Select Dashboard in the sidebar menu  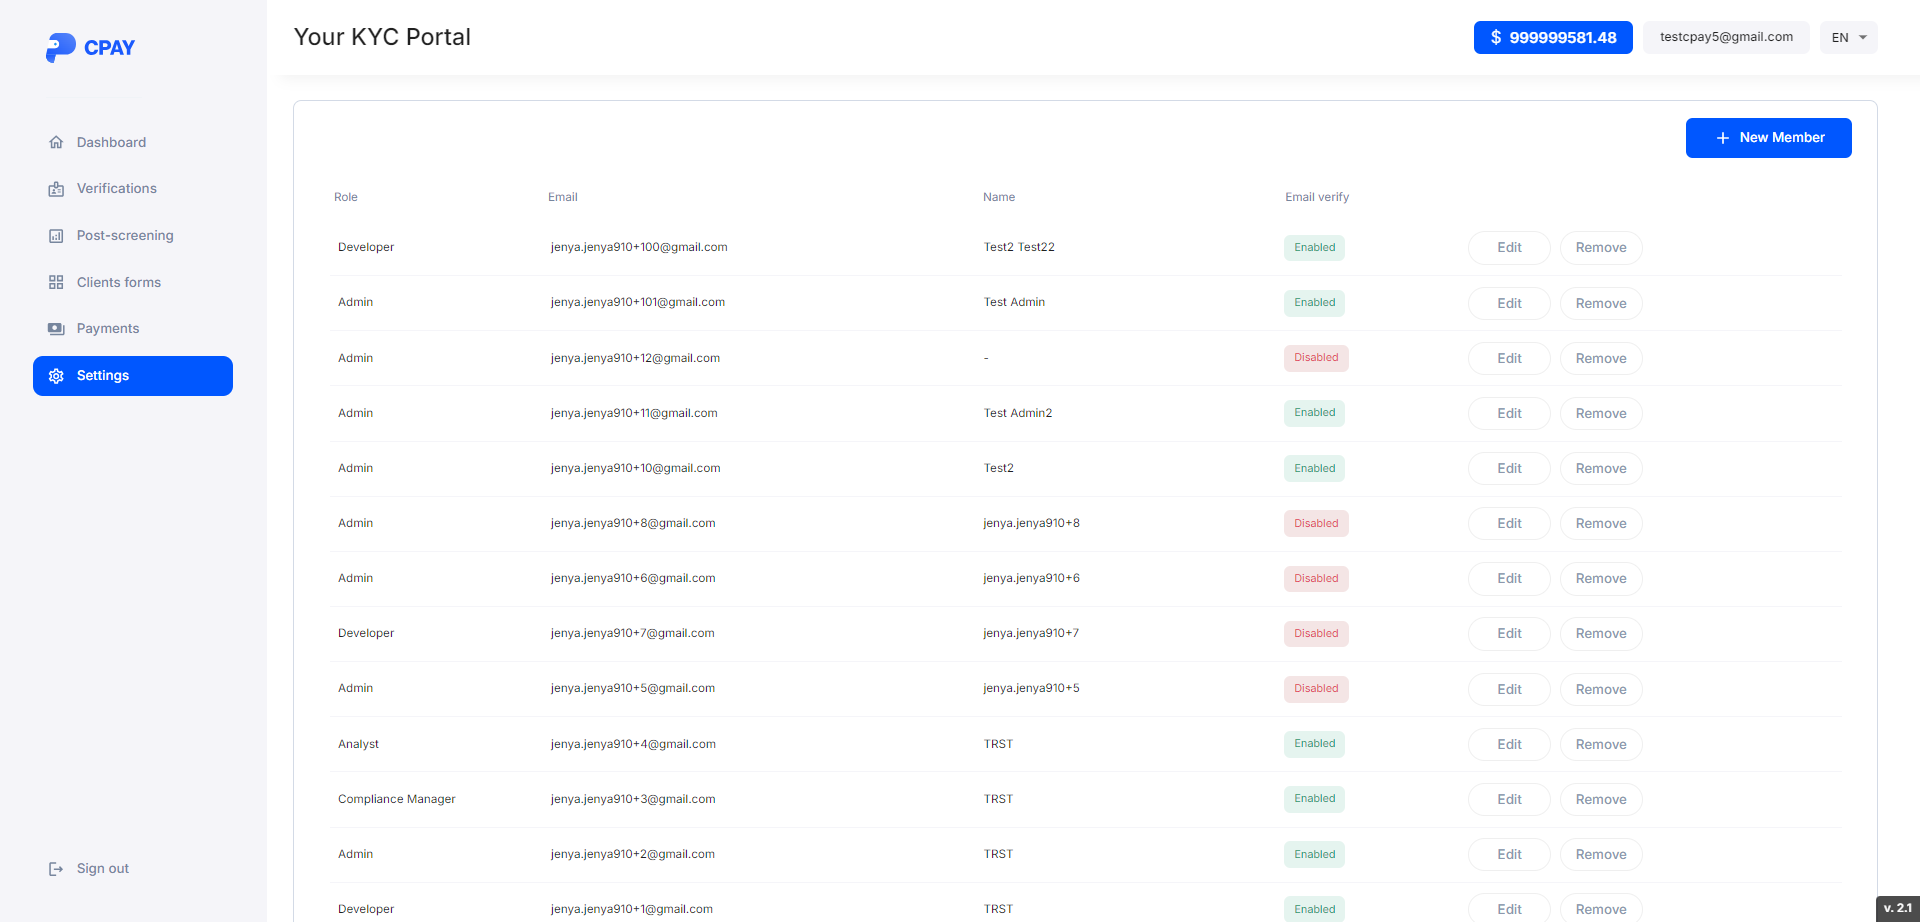[x=110, y=142]
